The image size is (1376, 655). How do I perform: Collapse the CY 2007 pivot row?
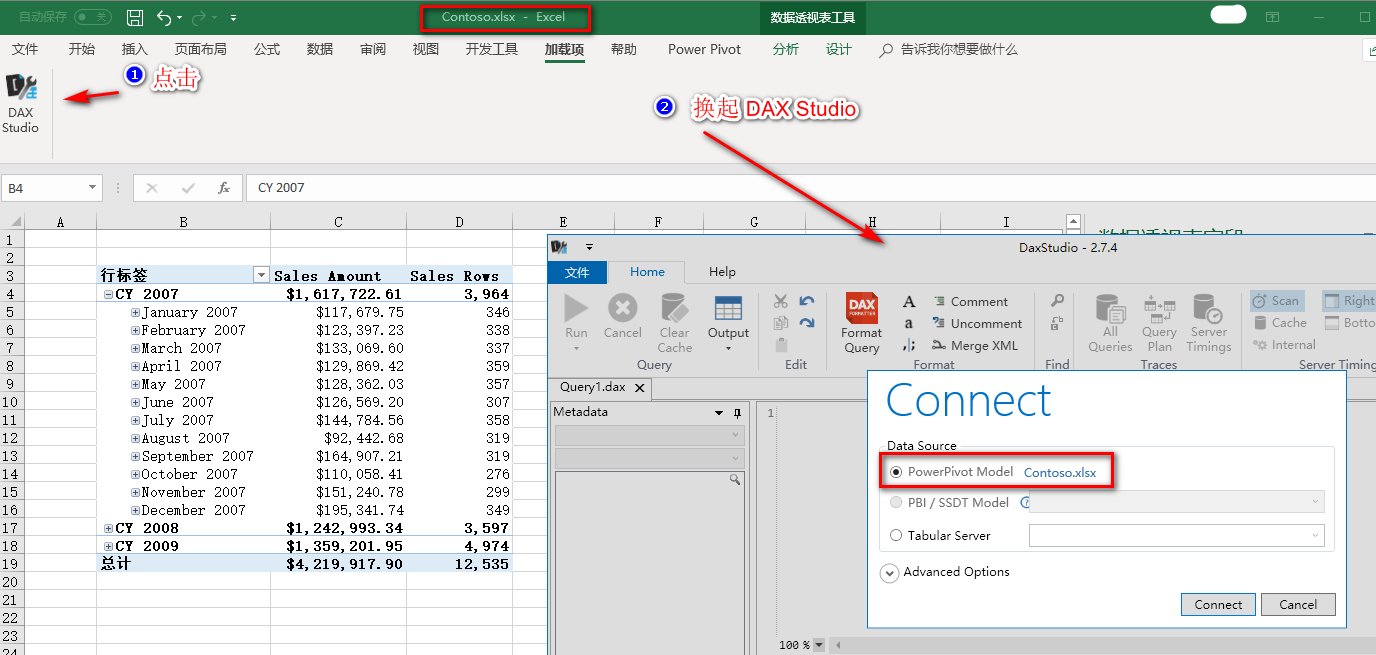(x=108, y=295)
